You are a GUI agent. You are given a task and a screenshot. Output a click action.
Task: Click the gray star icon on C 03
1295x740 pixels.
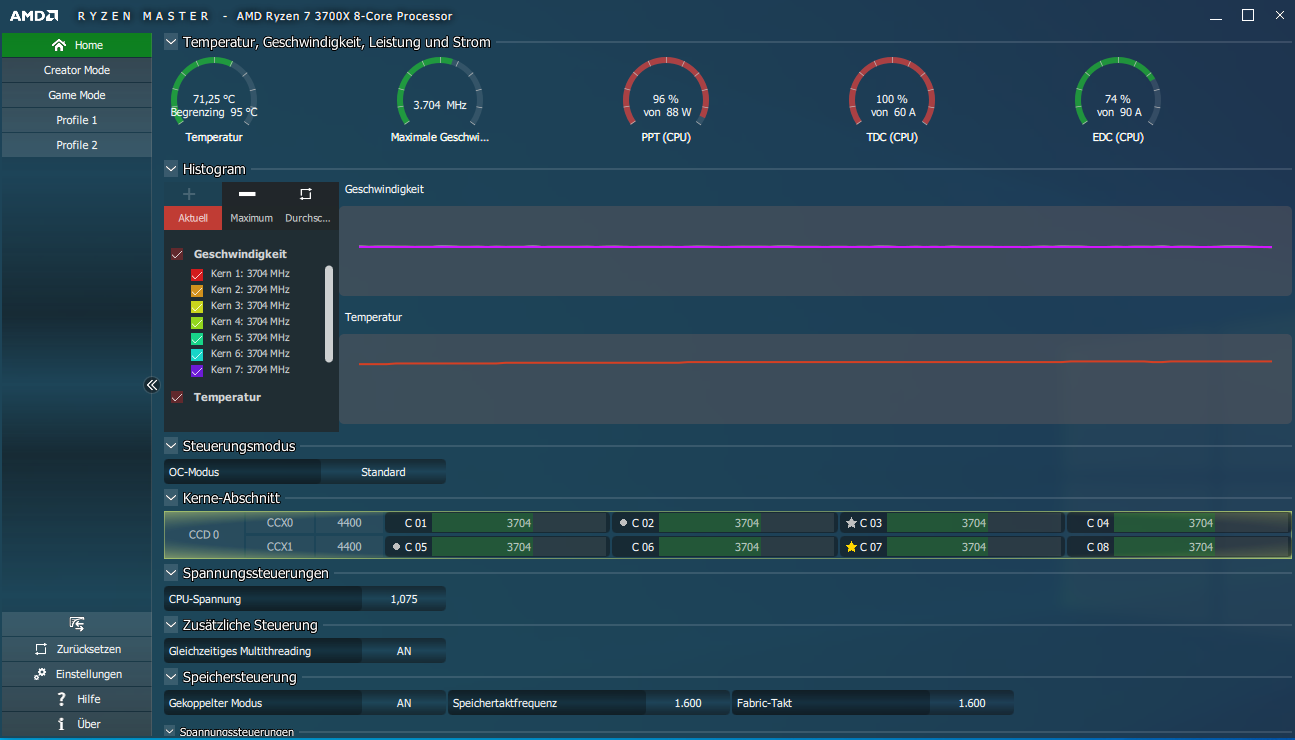click(851, 523)
